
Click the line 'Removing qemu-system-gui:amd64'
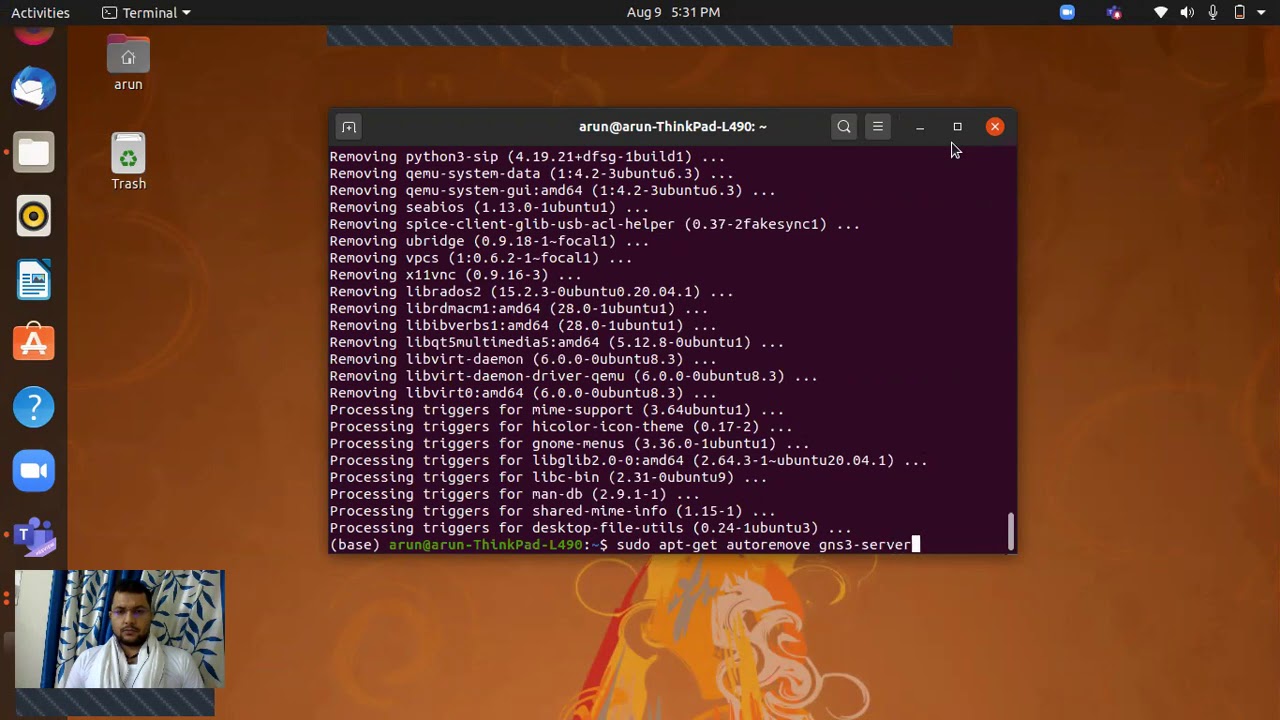click(553, 191)
